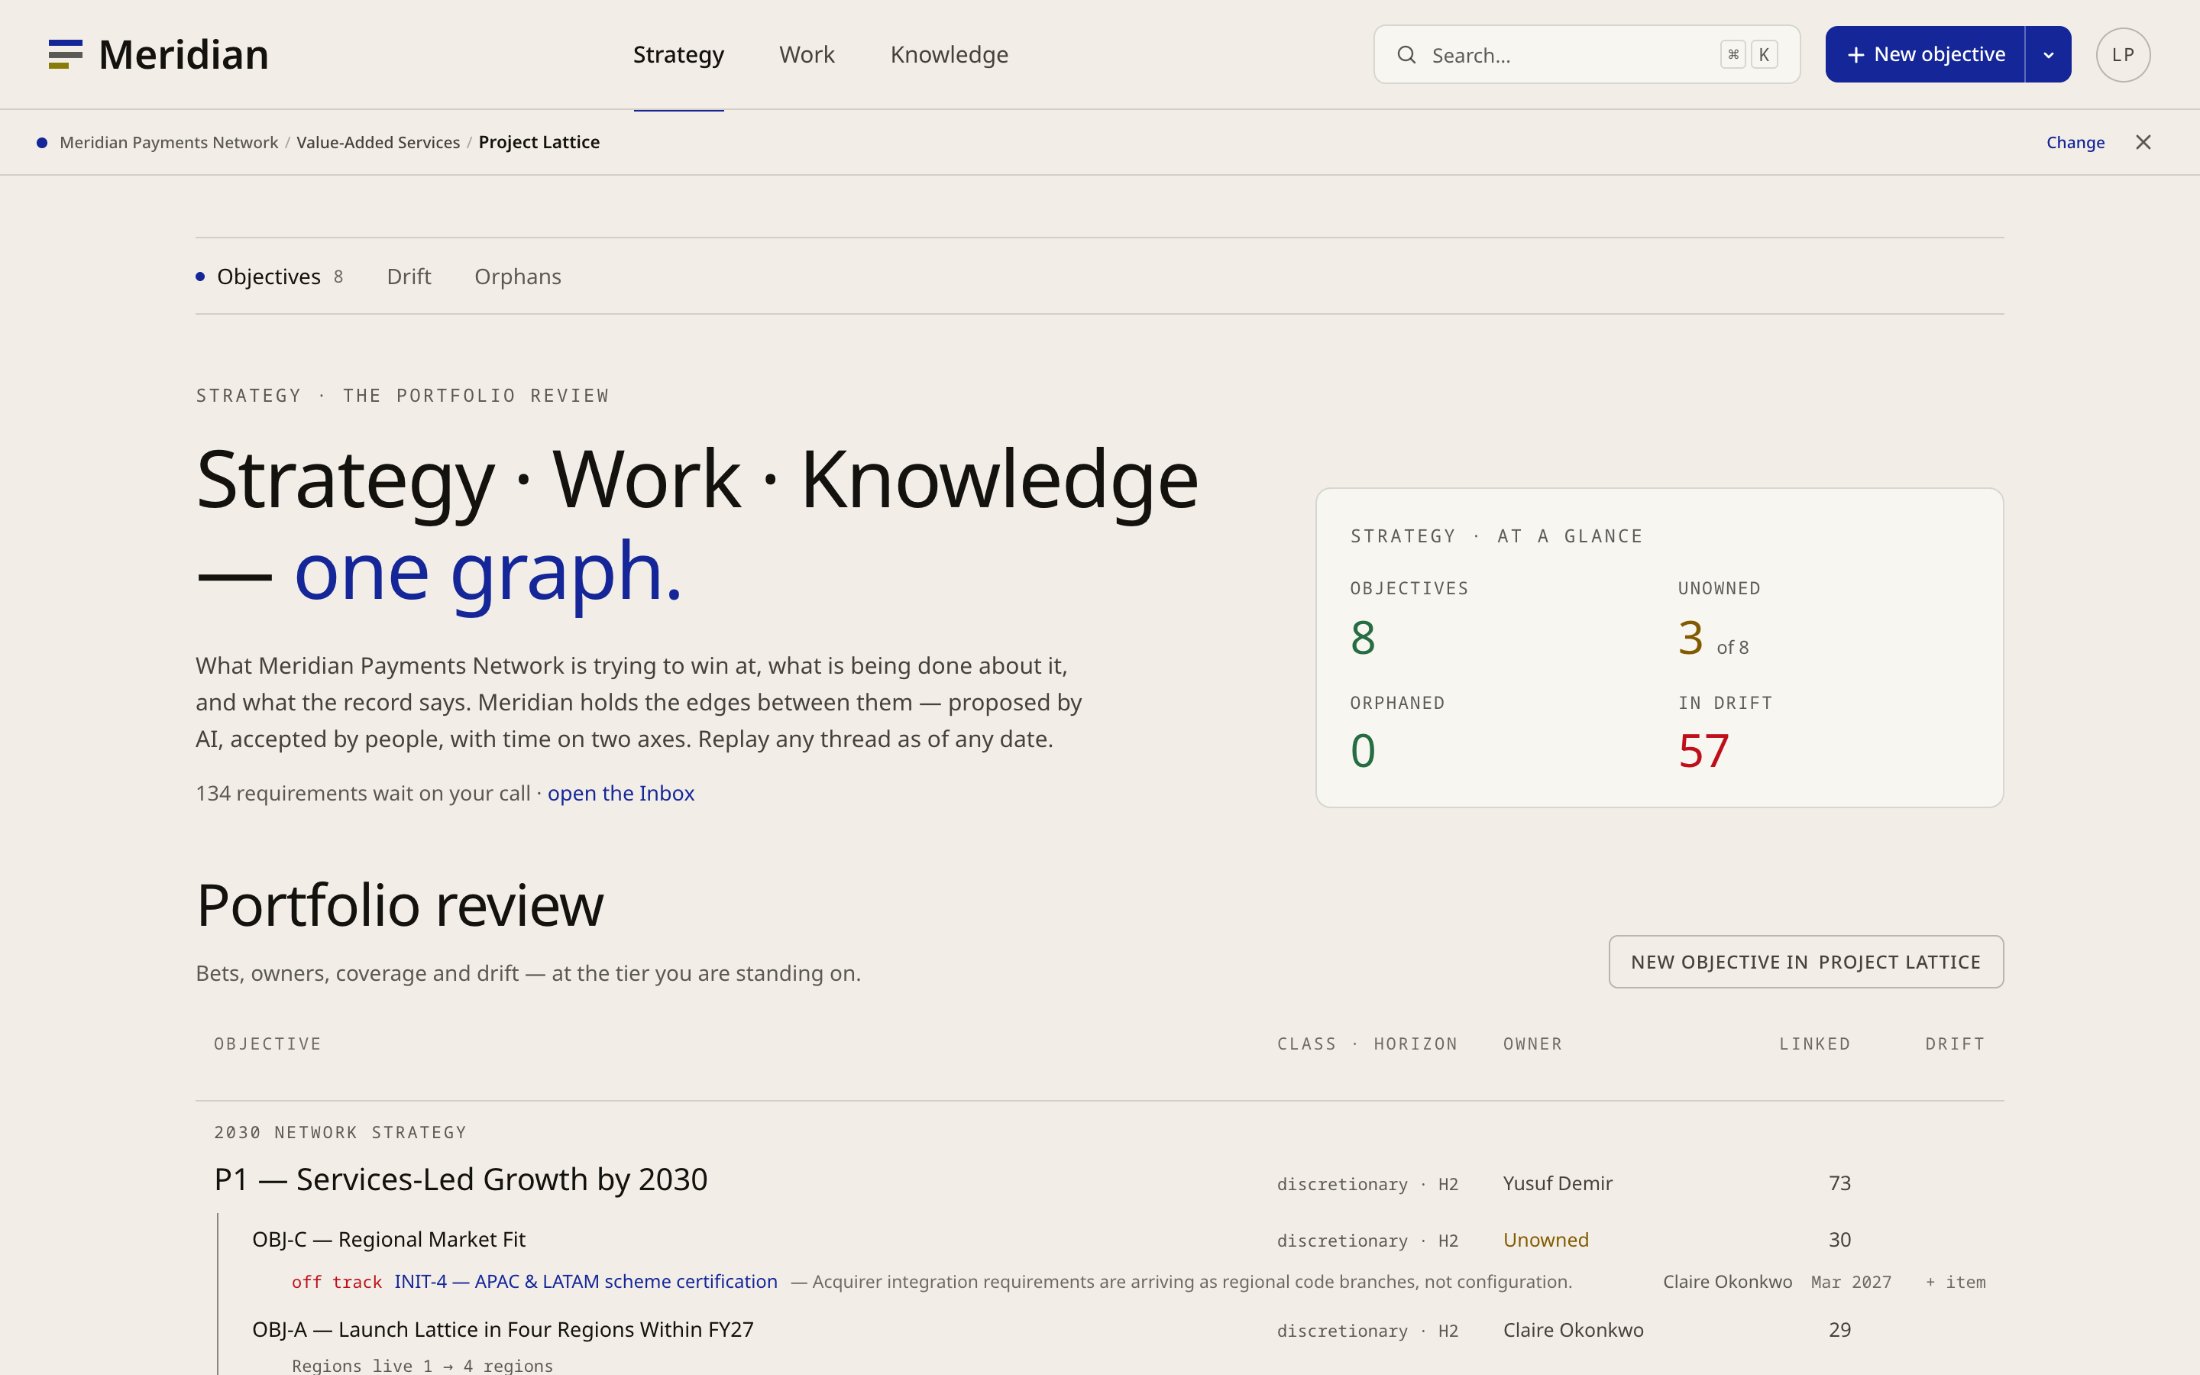This screenshot has width=2200, height=1375.
Task: Click the Orphaned value 0
Action: pyautogui.click(x=1362, y=751)
